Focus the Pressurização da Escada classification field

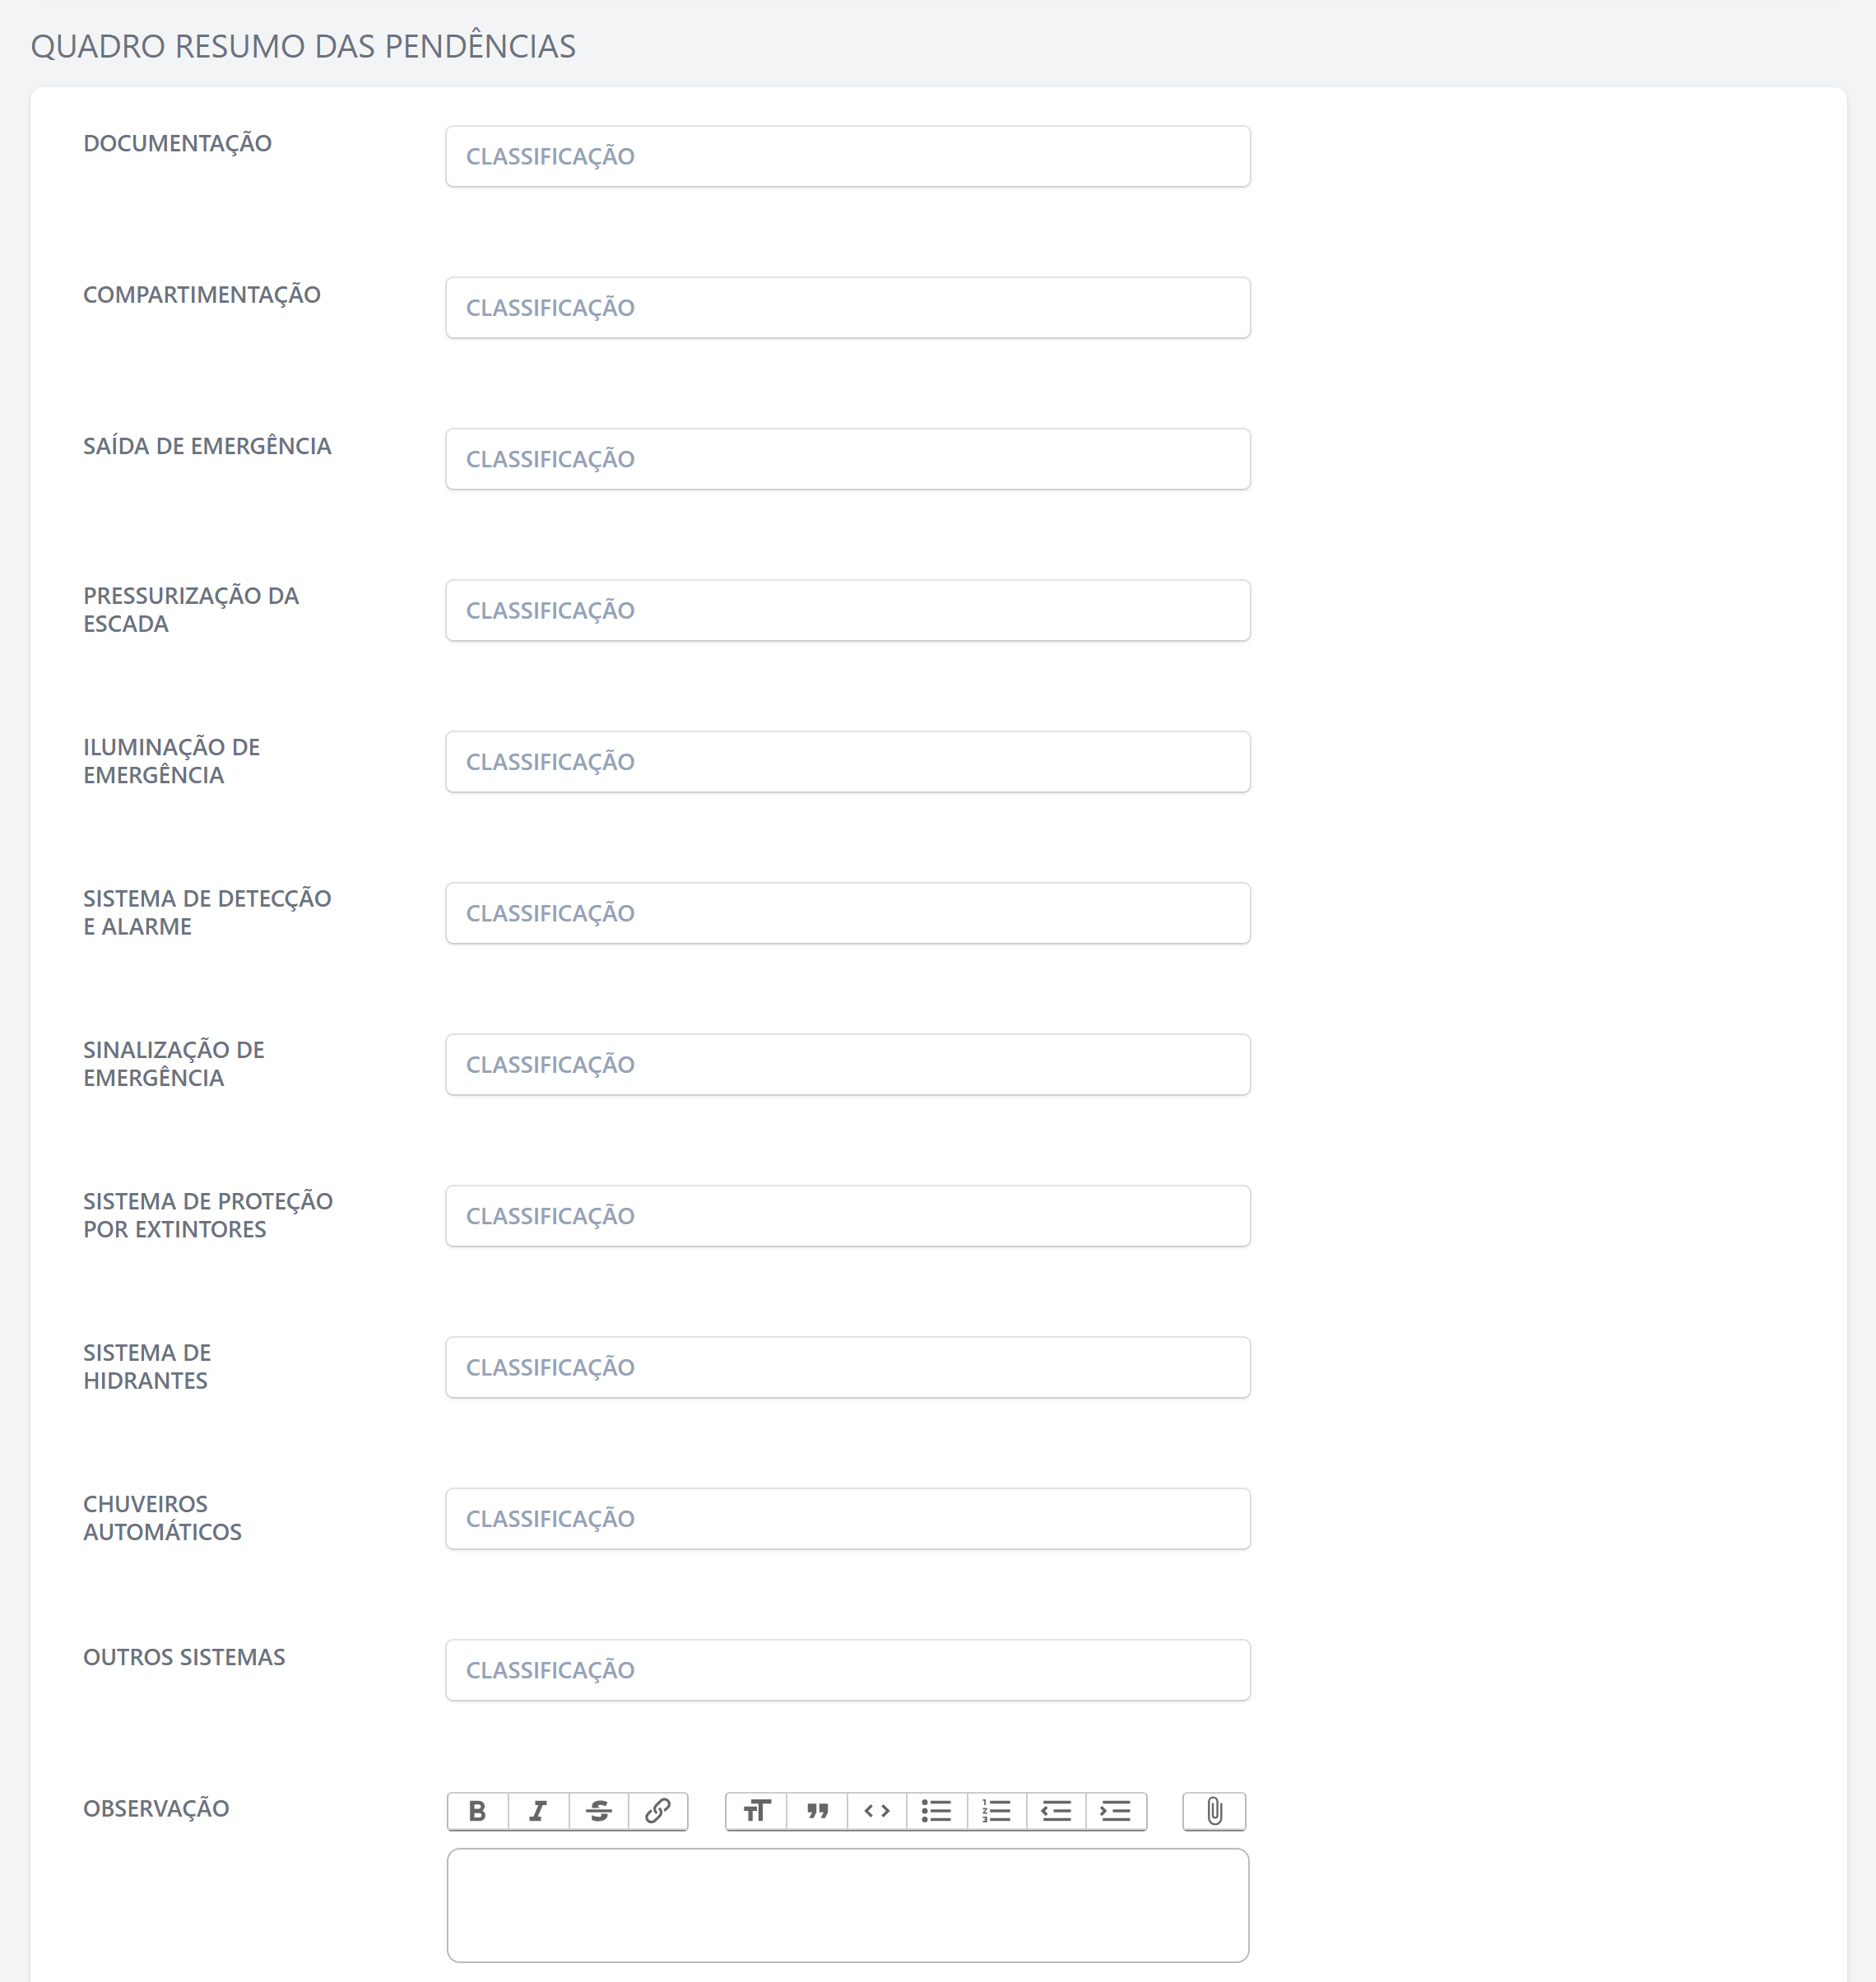pos(847,610)
